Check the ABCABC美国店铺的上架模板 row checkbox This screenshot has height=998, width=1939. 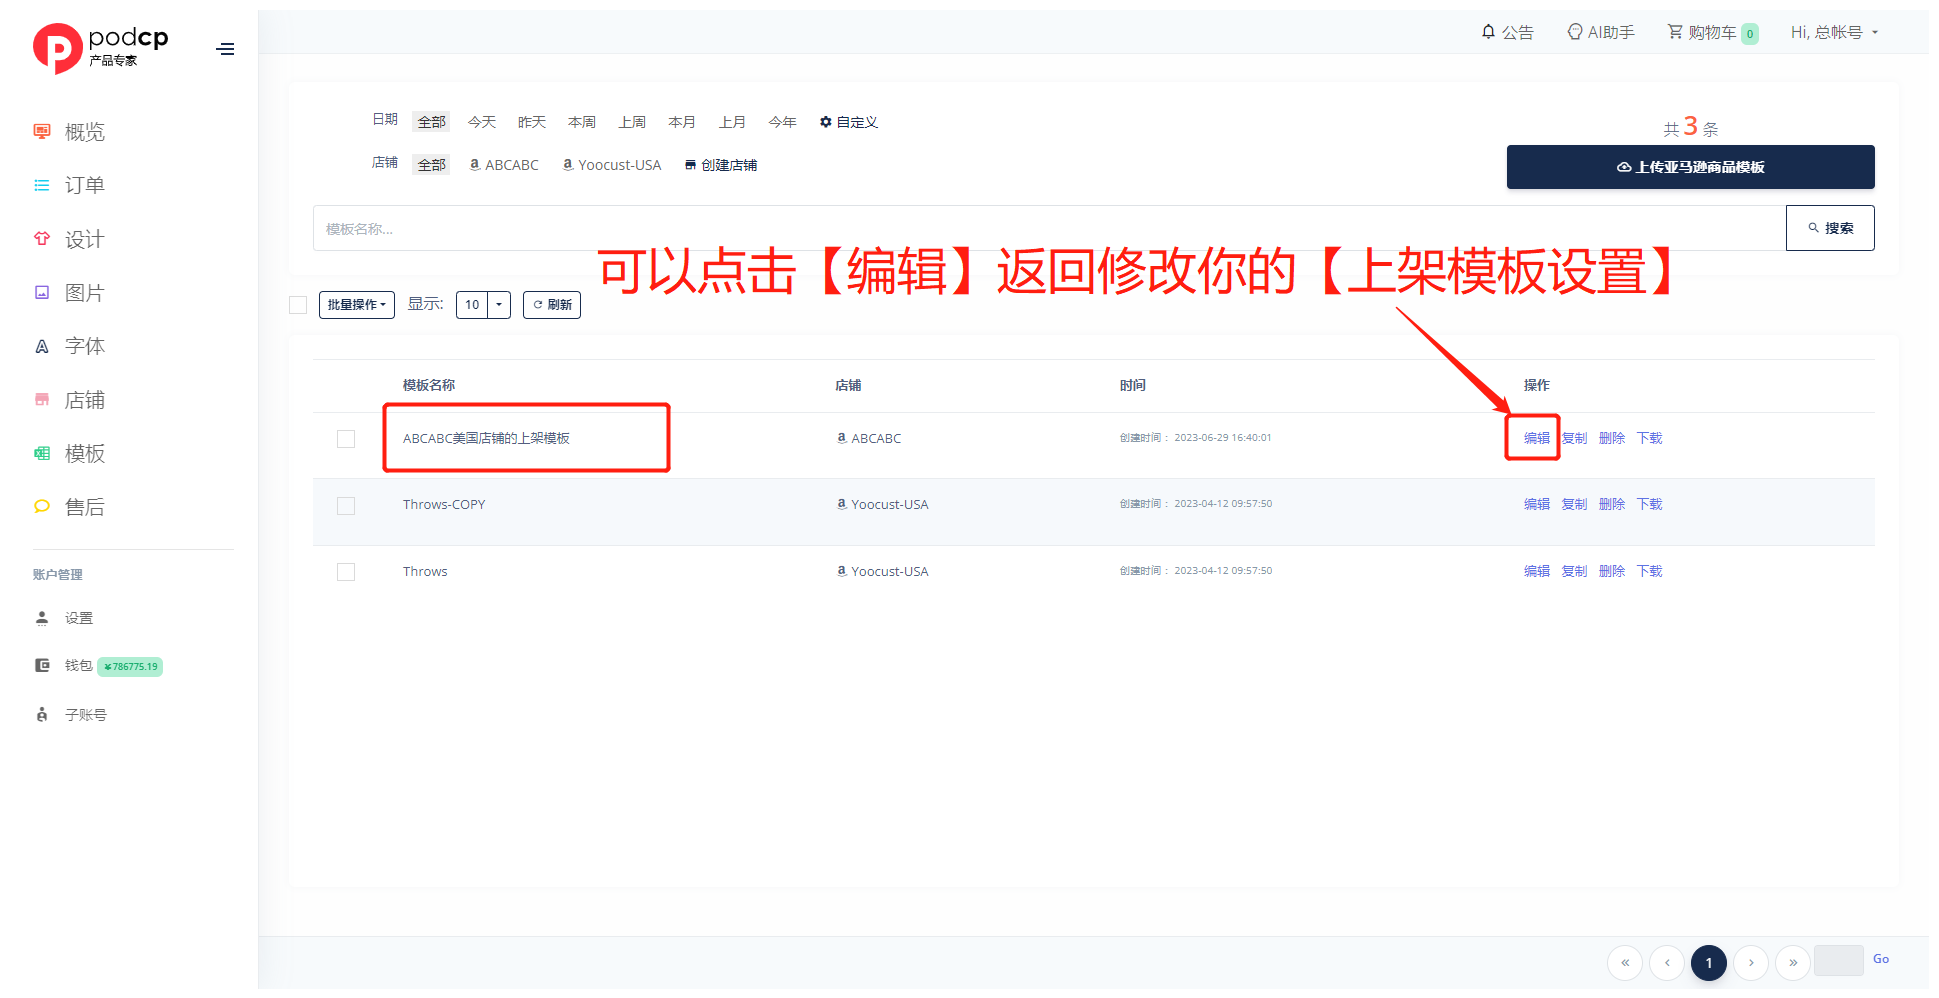pos(346,439)
